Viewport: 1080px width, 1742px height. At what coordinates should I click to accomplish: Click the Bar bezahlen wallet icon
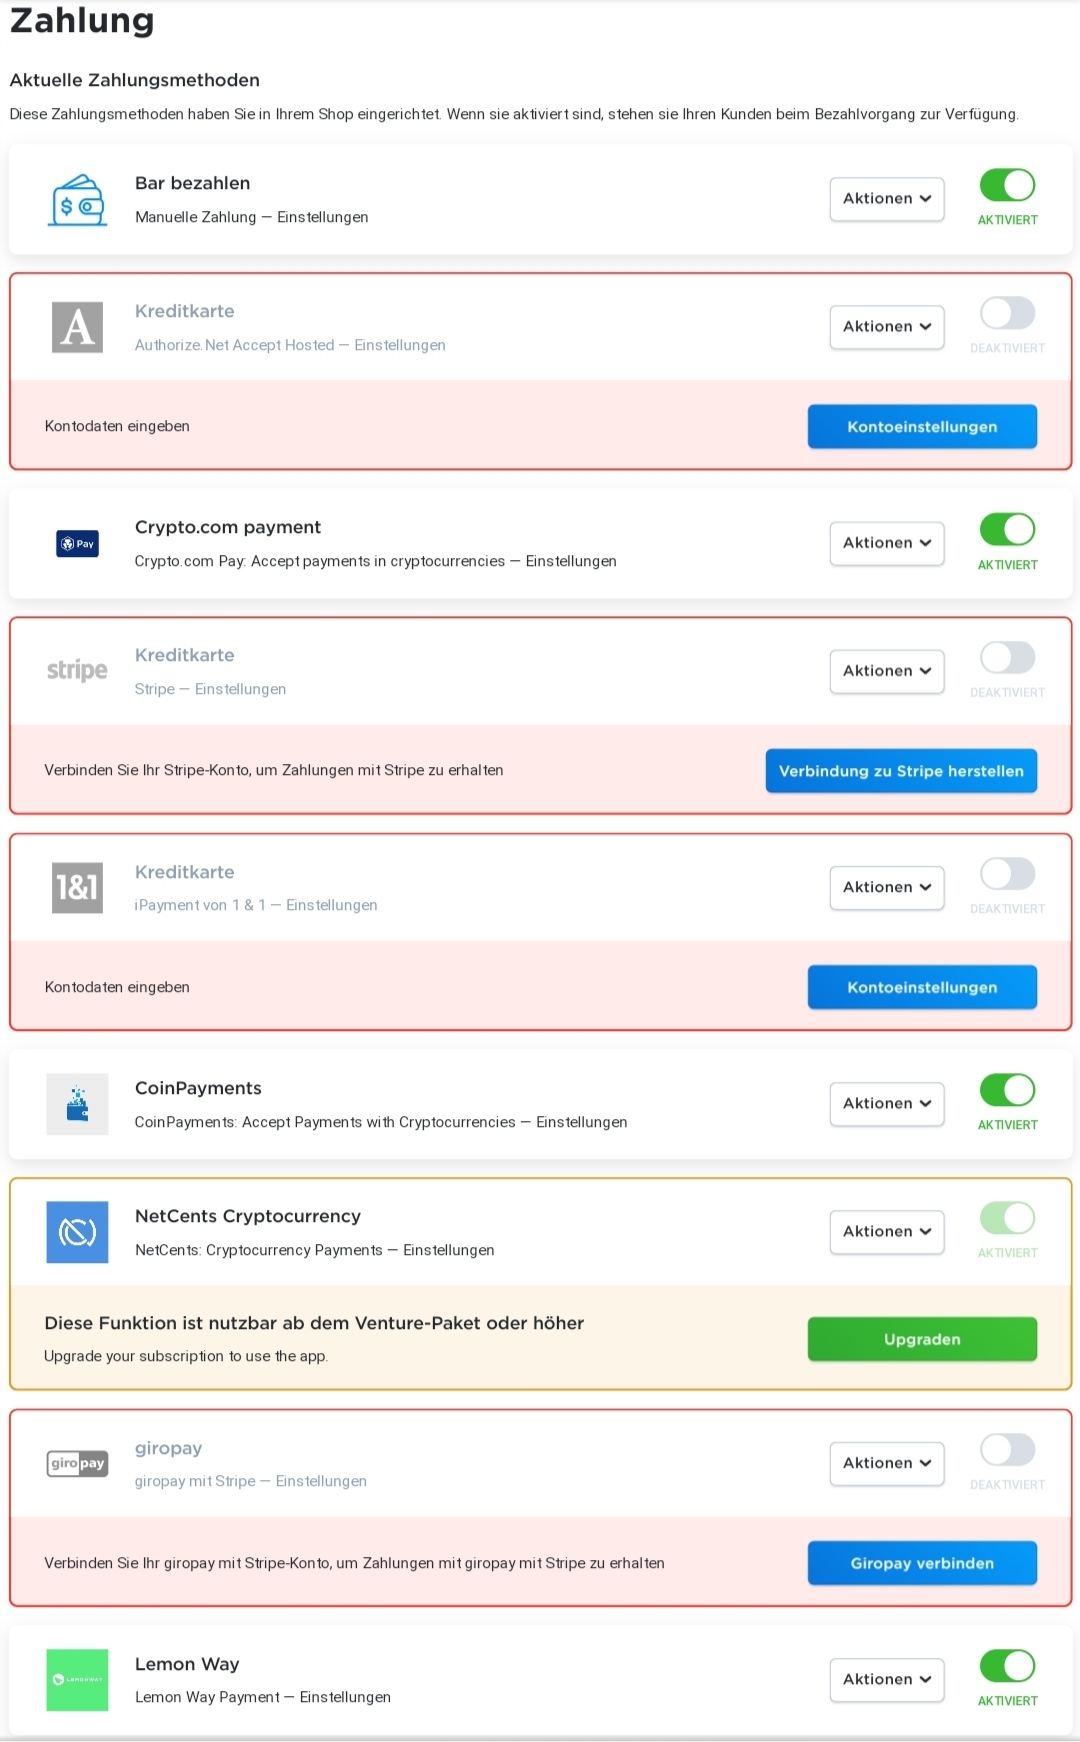[x=77, y=198]
